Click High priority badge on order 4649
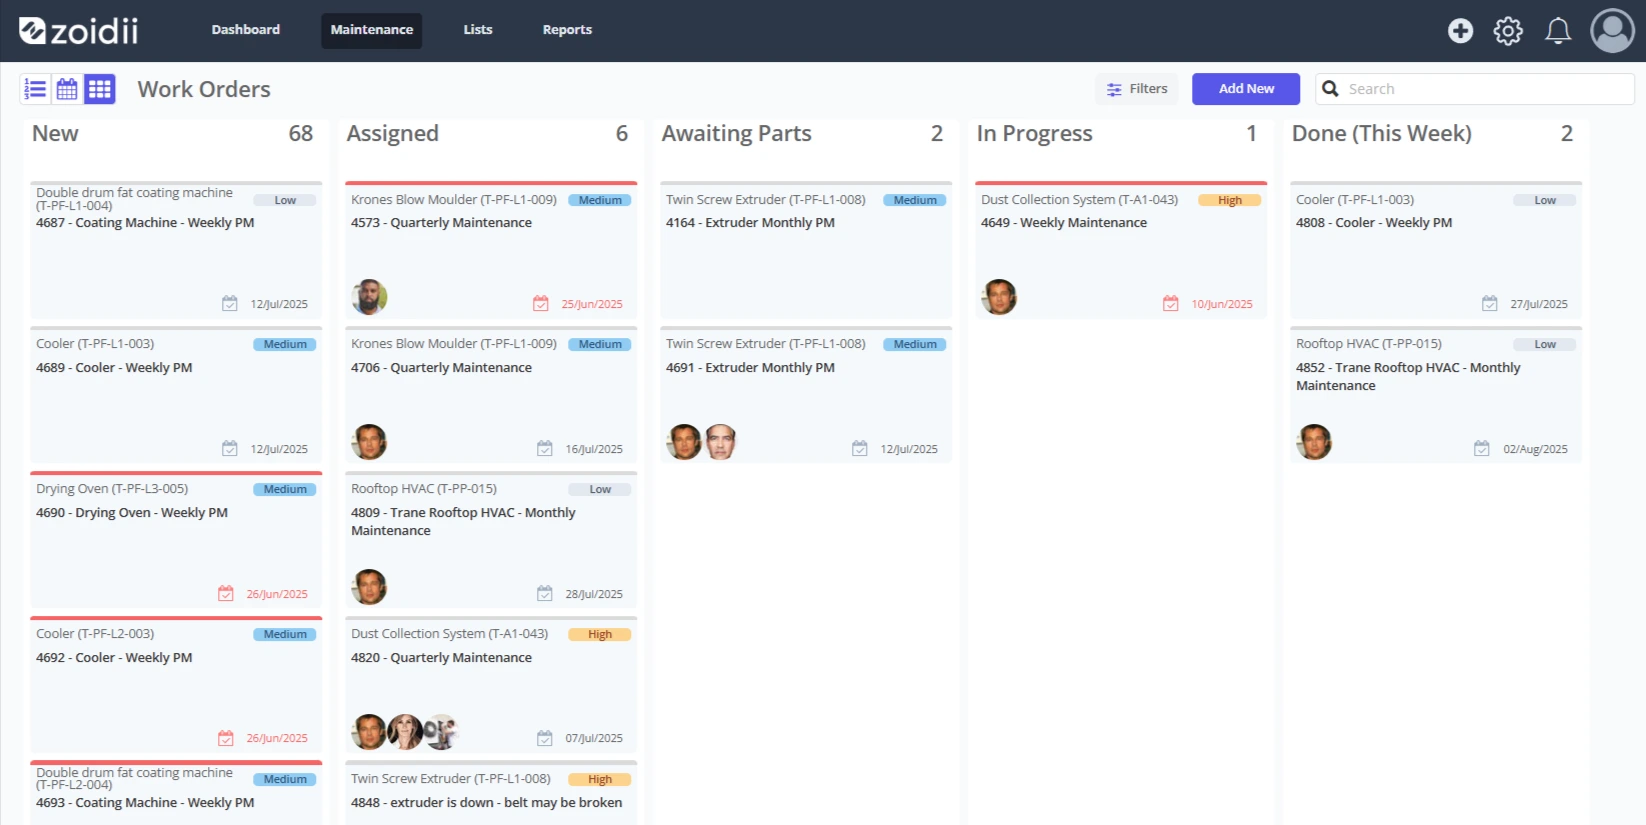Image resolution: width=1646 pixels, height=825 pixels. click(1230, 200)
